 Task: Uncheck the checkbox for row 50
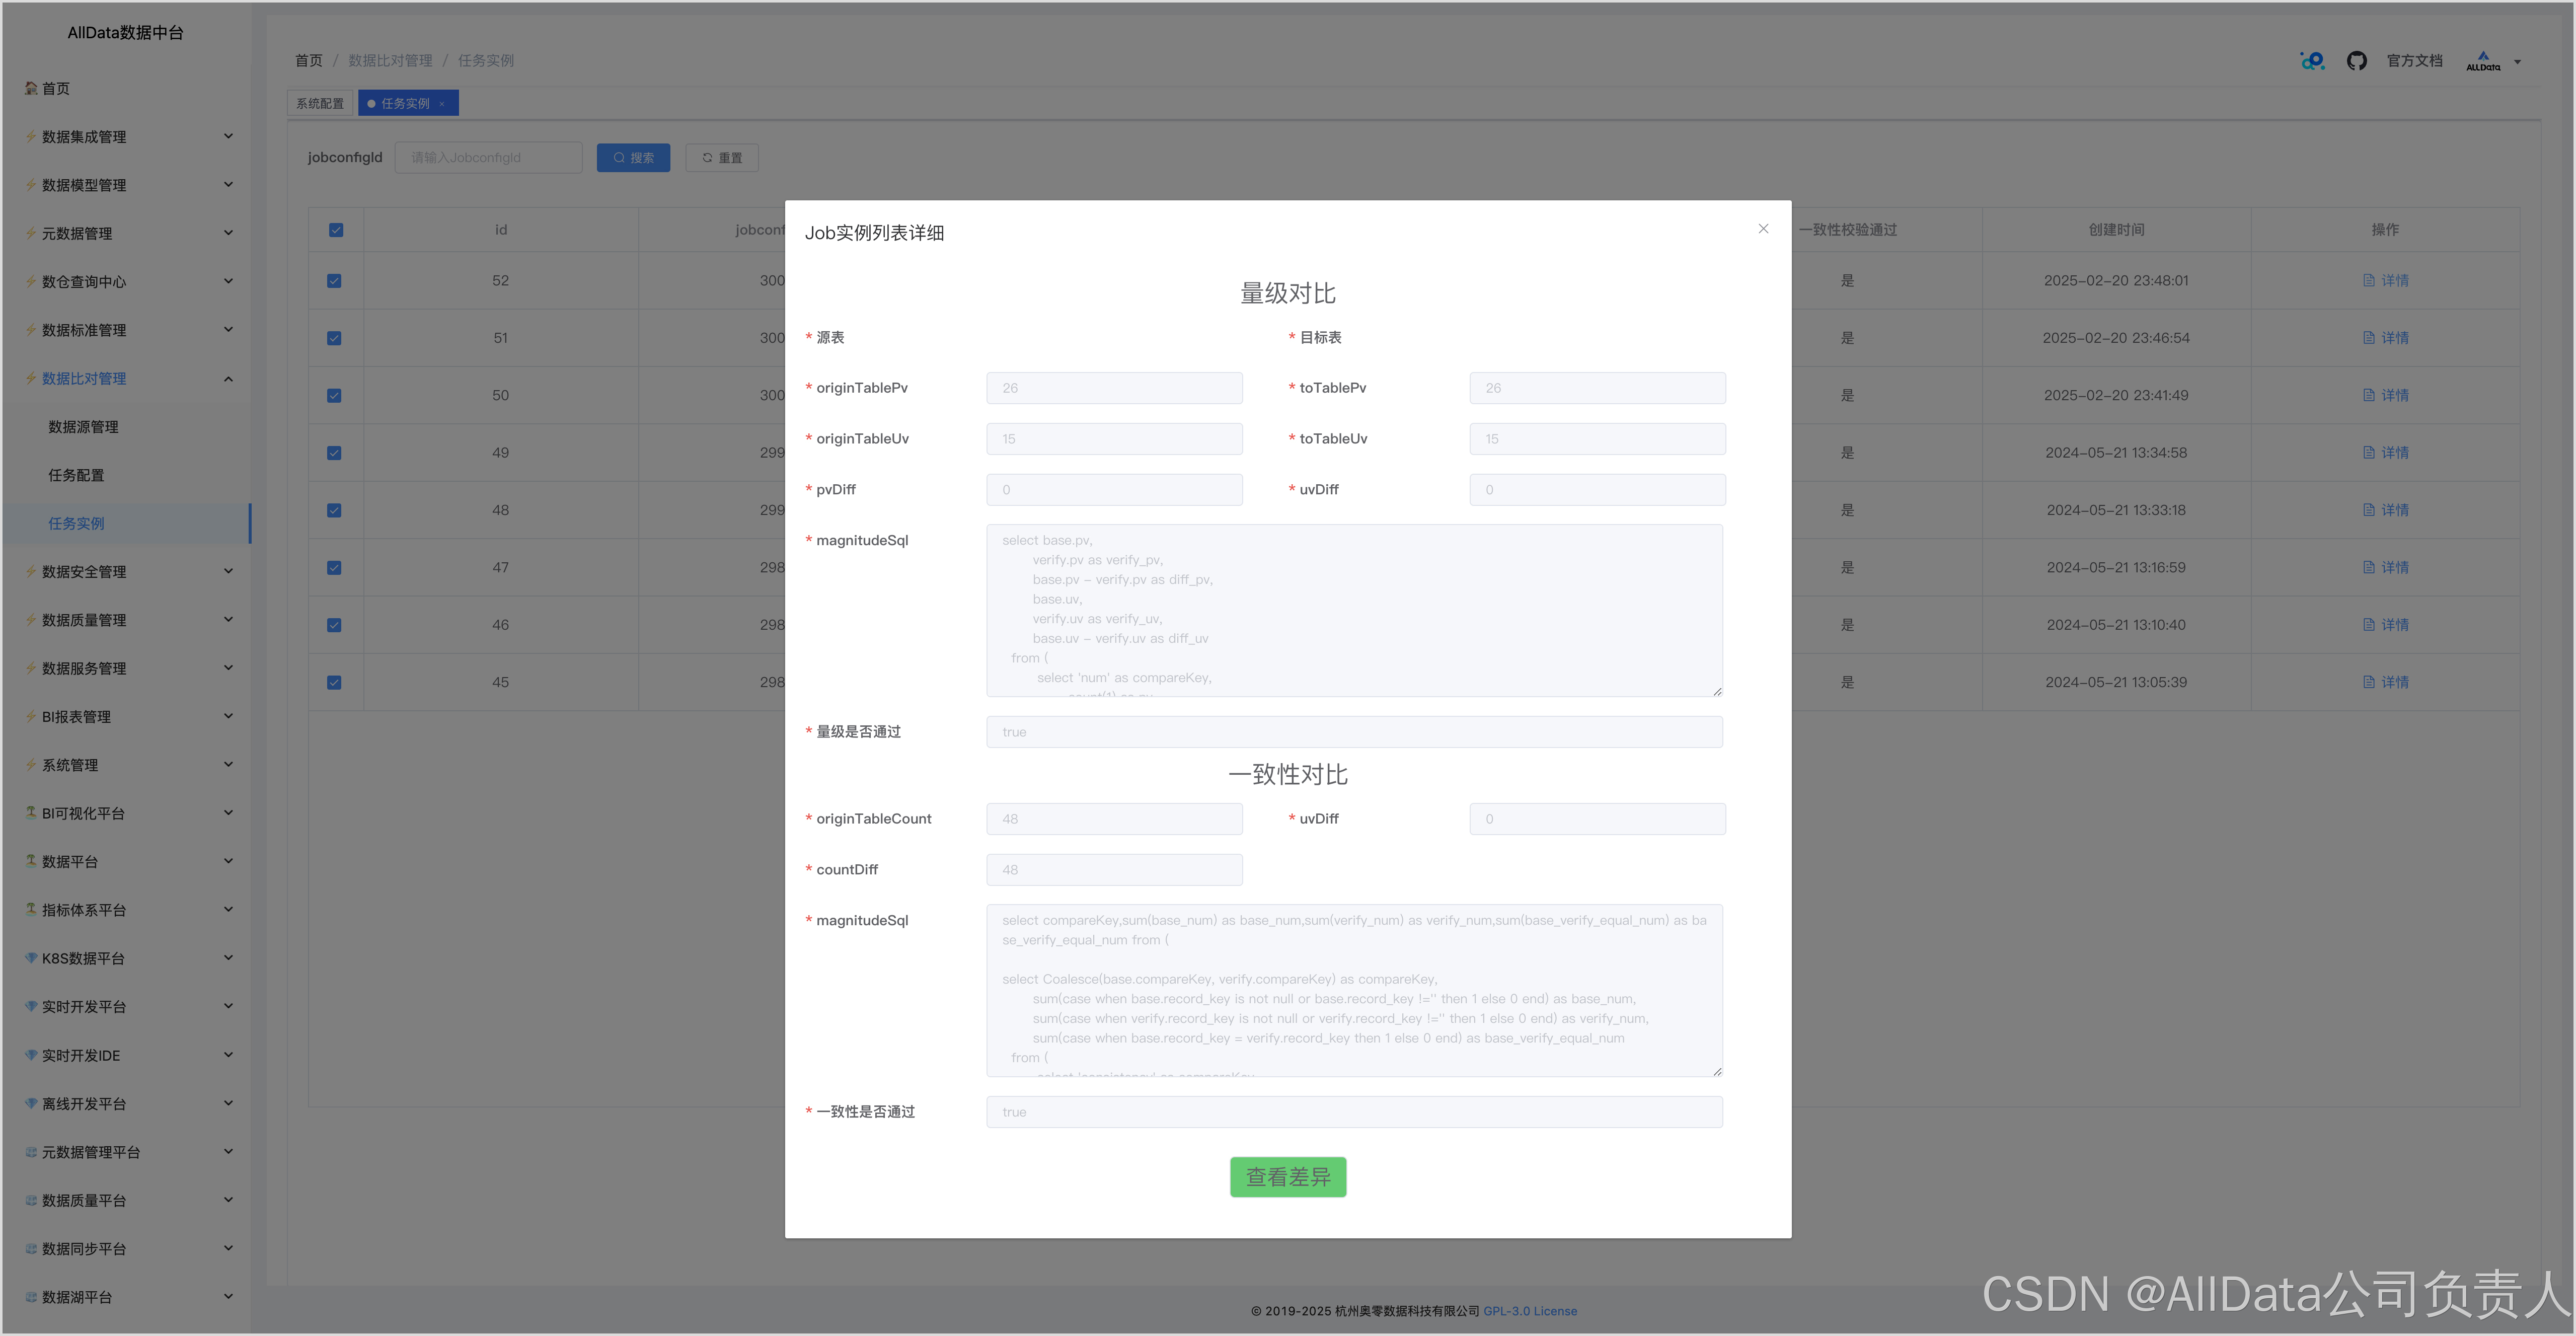(334, 396)
